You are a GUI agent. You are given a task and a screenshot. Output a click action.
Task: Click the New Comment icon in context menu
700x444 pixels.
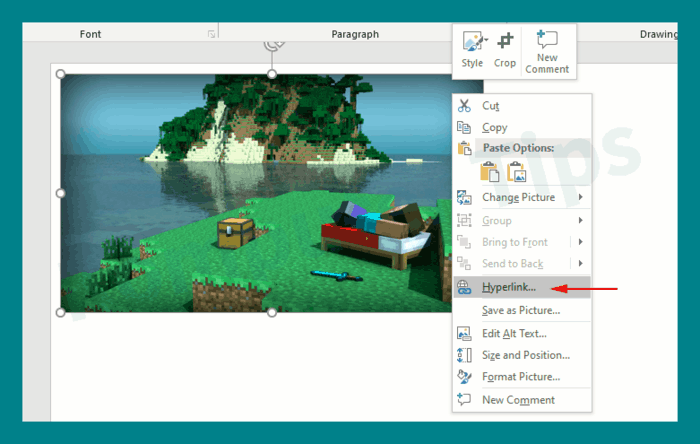click(464, 399)
